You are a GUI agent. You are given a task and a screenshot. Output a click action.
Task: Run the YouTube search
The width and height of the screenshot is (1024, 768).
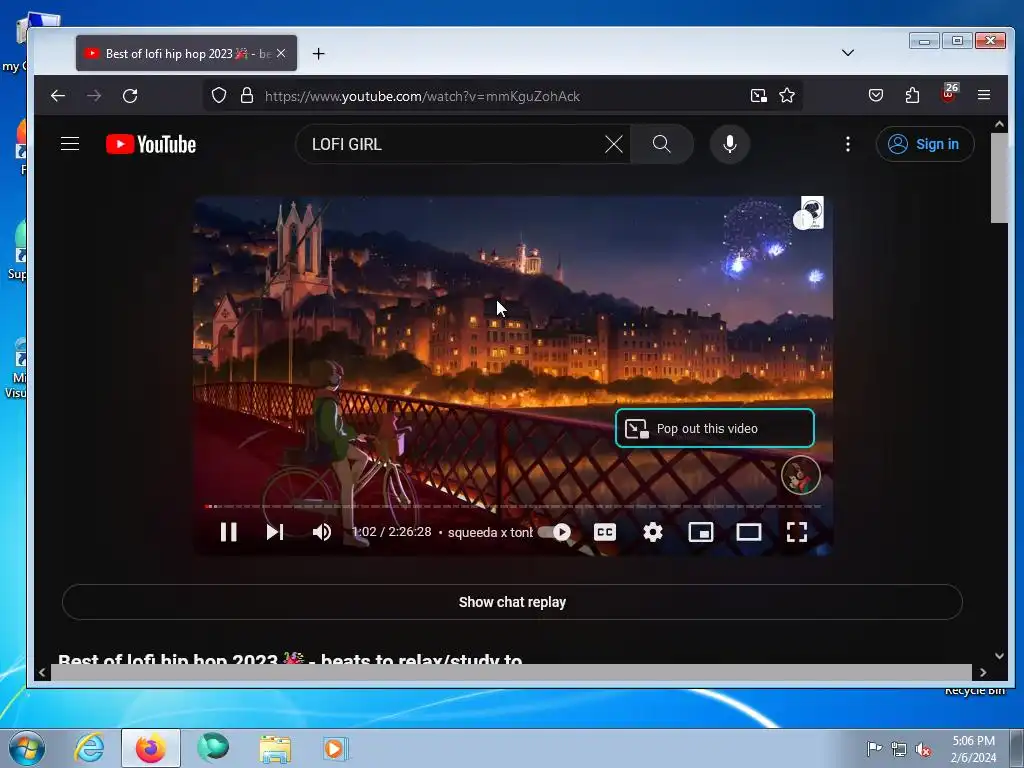(x=662, y=144)
